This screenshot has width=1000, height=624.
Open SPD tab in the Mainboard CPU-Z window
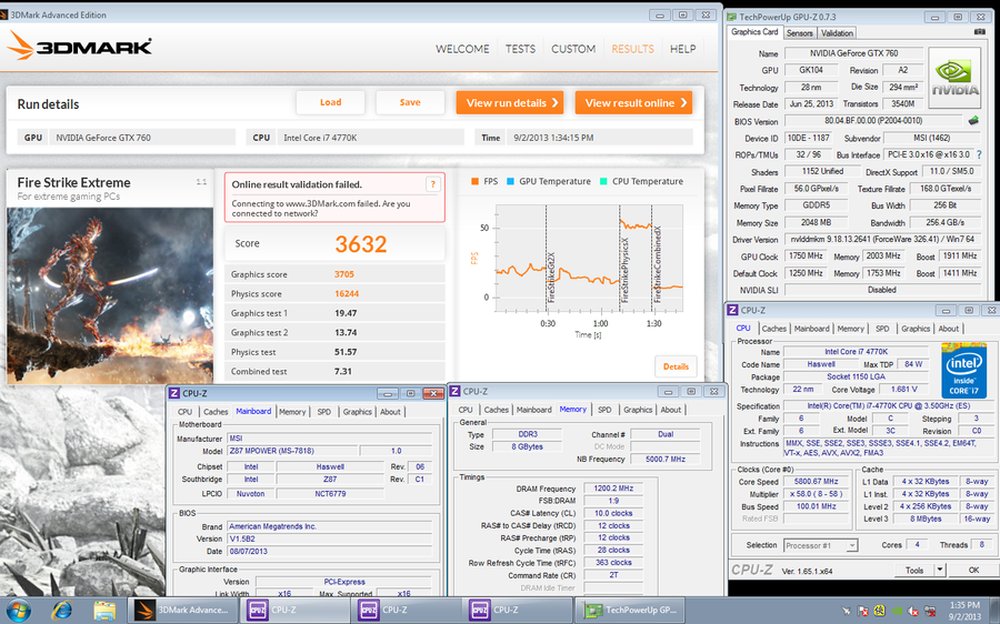pos(324,412)
